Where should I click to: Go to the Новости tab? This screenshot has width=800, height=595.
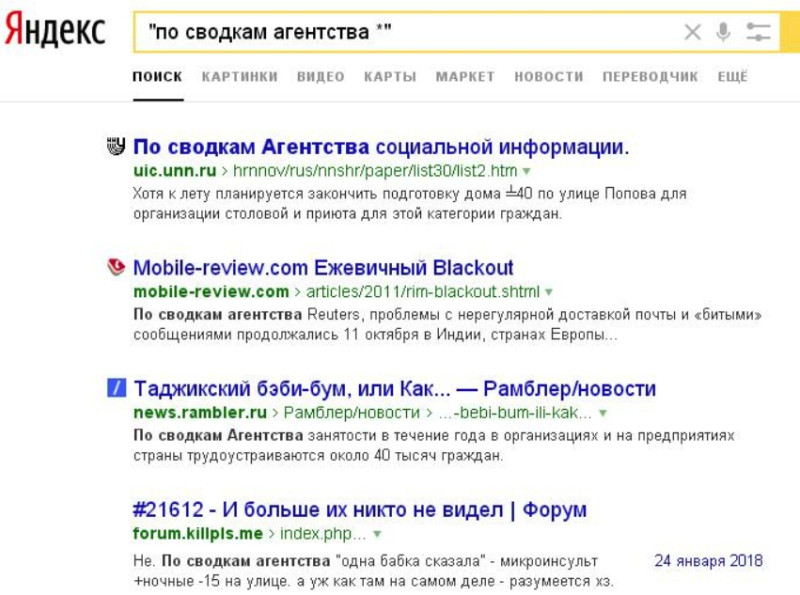point(549,77)
